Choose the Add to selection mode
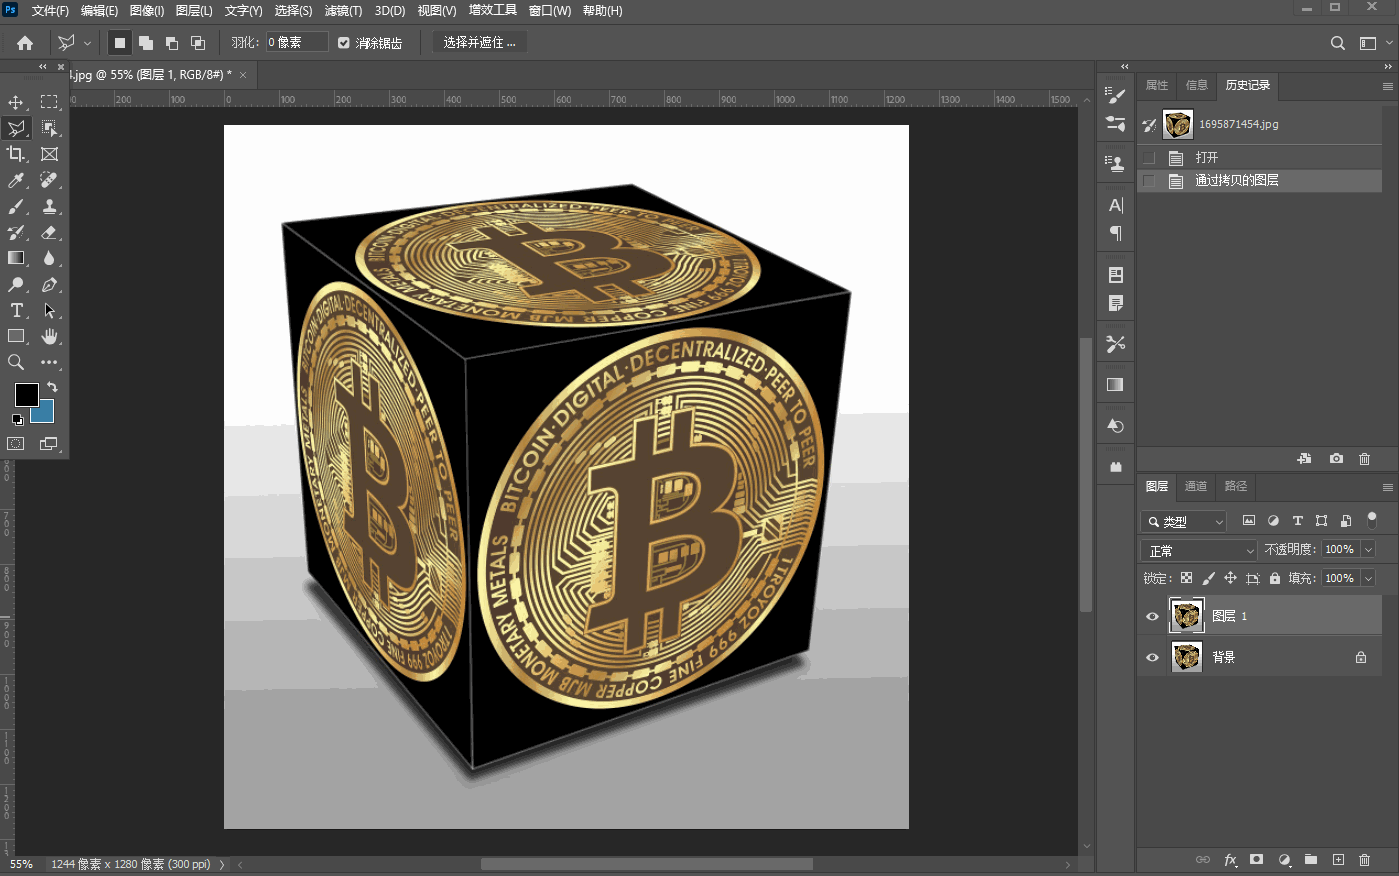Viewport: 1399px width, 876px height. tap(146, 43)
